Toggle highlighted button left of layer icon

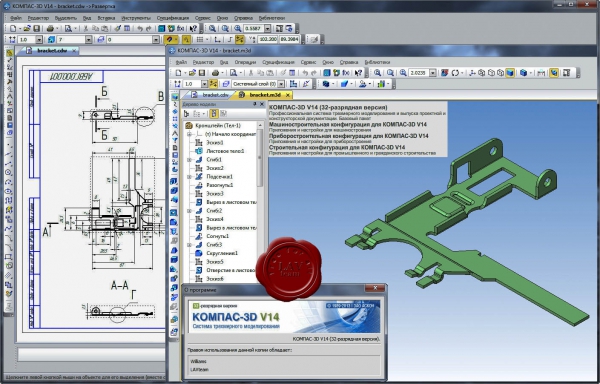coord(214,84)
